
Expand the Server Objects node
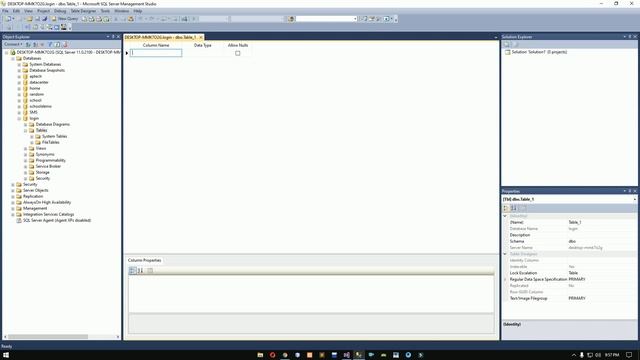(13, 190)
